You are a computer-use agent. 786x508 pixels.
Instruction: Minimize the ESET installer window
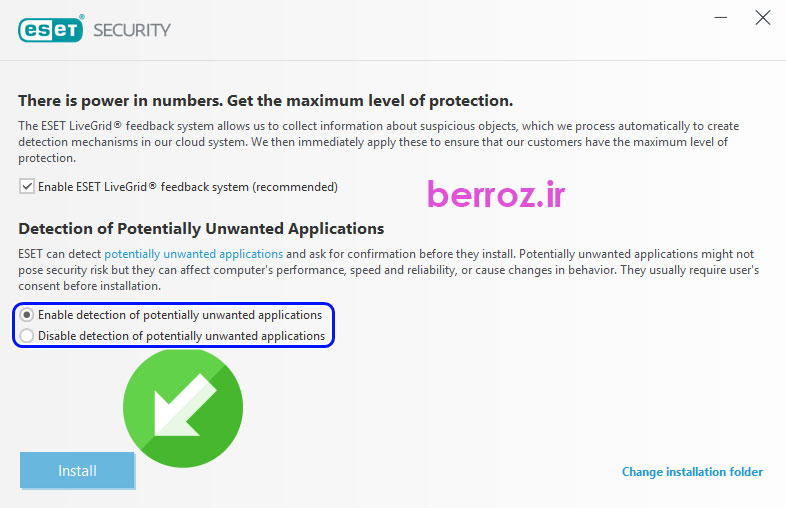tap(720, 18)
